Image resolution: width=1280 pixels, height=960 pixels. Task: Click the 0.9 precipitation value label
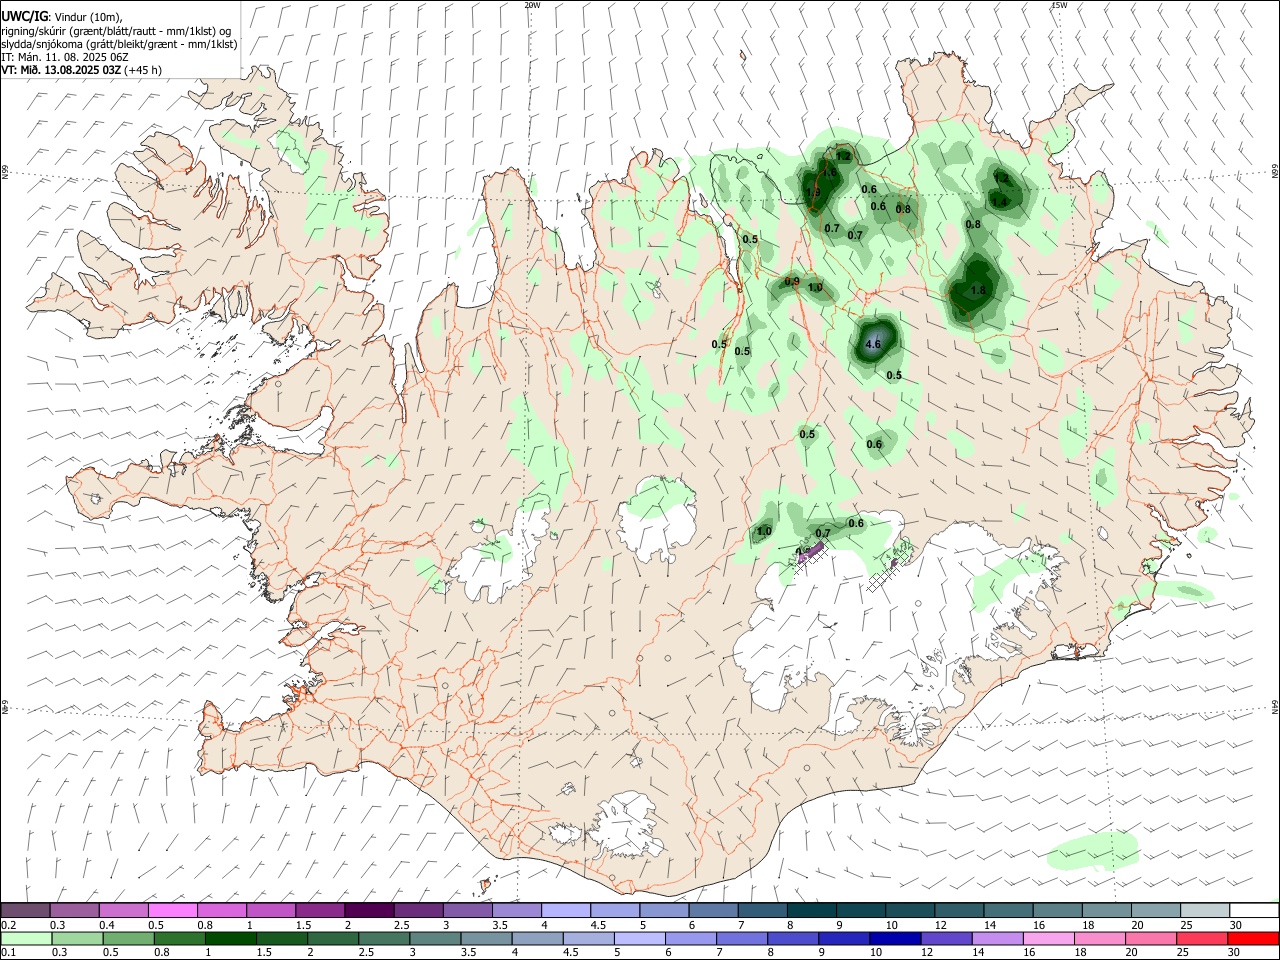tap(791, 282)
